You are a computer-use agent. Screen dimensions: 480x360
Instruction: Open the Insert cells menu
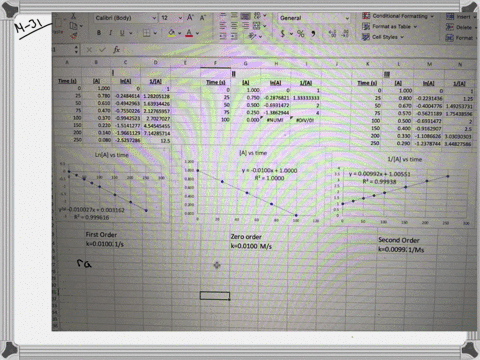pos(462,17)
